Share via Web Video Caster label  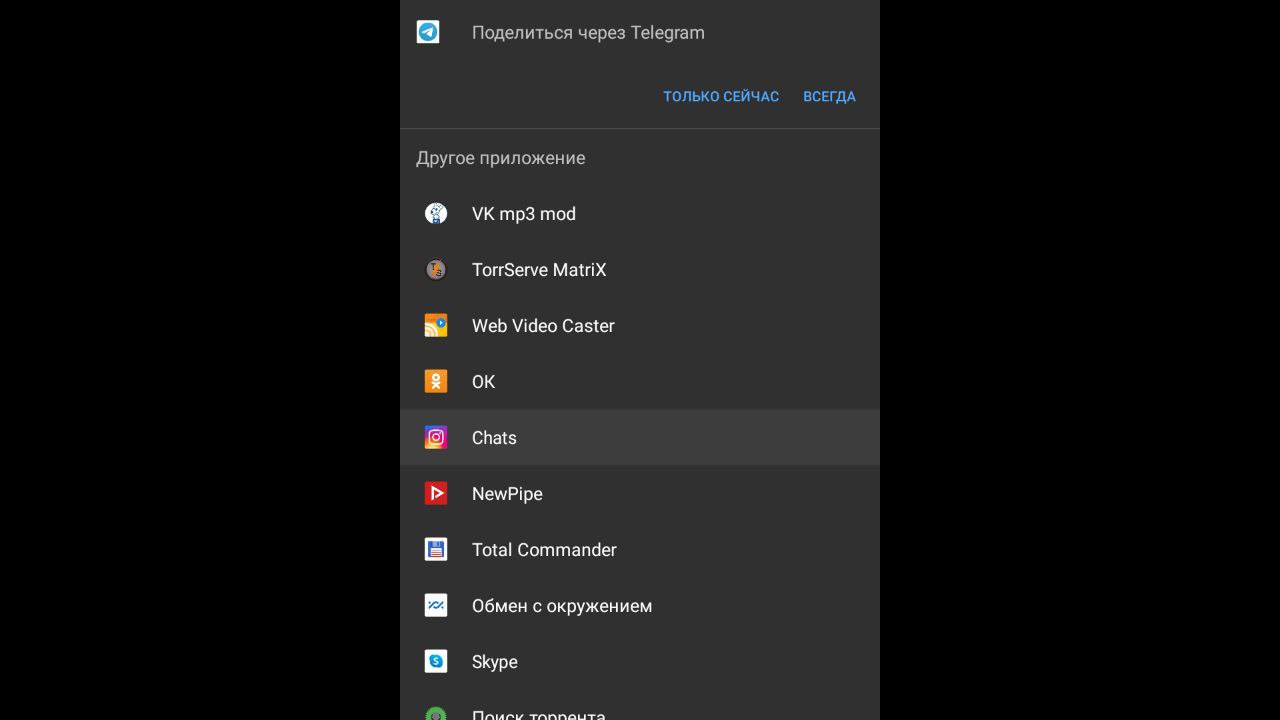543,325
